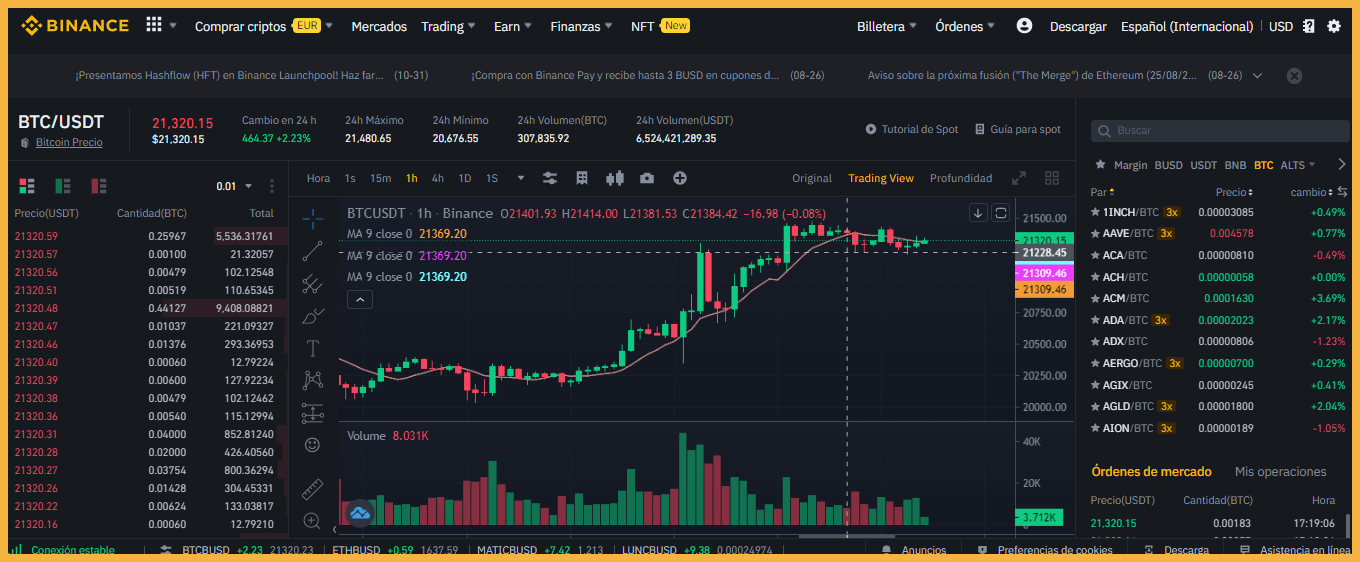Click Descargar in top navigation
This screenshot has height=562, width=1360.
tap(1078, 26)
